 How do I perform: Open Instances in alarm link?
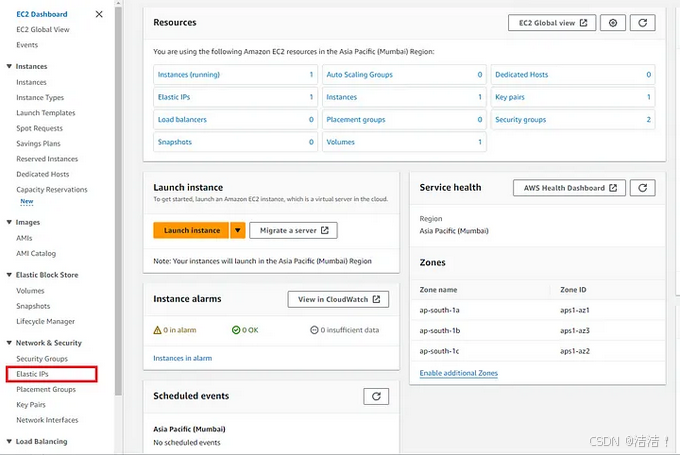pyautogui.click(x=183, y=358)
